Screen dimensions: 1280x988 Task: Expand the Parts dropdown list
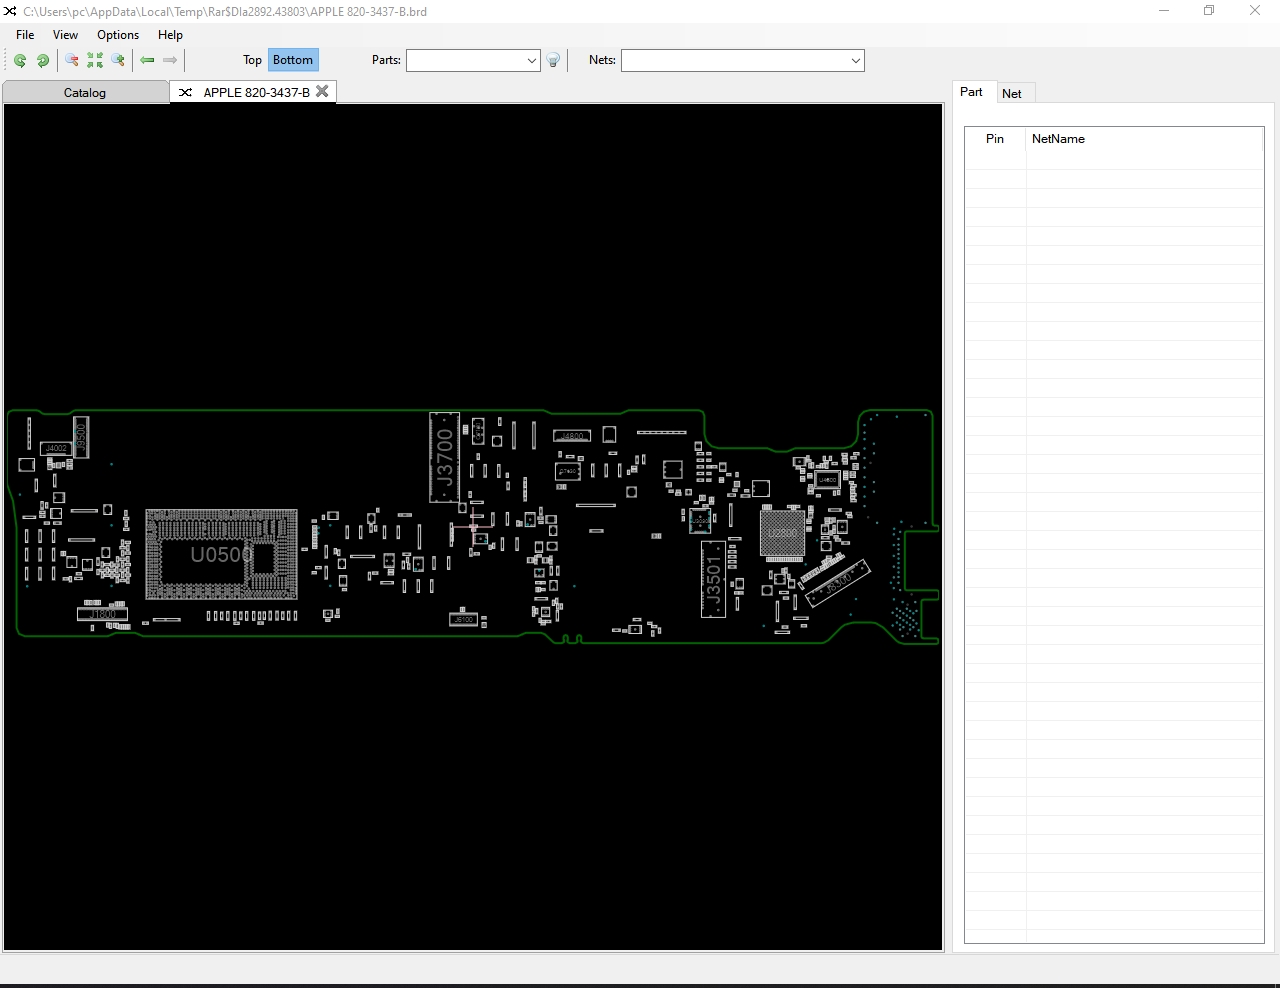531,61
